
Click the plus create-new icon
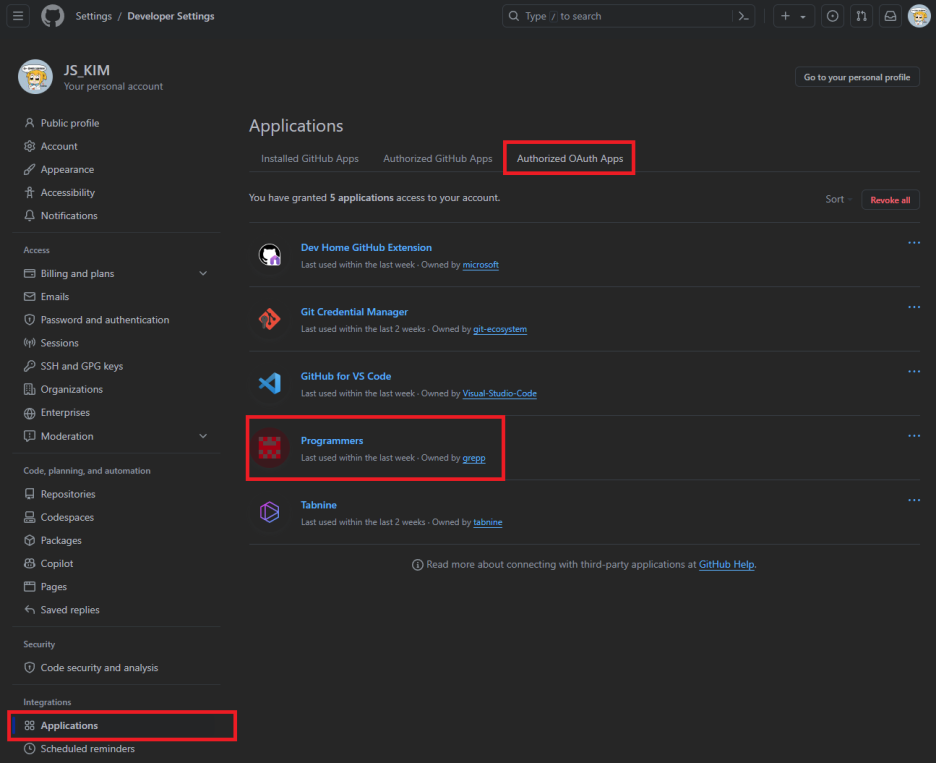[786, 16]
